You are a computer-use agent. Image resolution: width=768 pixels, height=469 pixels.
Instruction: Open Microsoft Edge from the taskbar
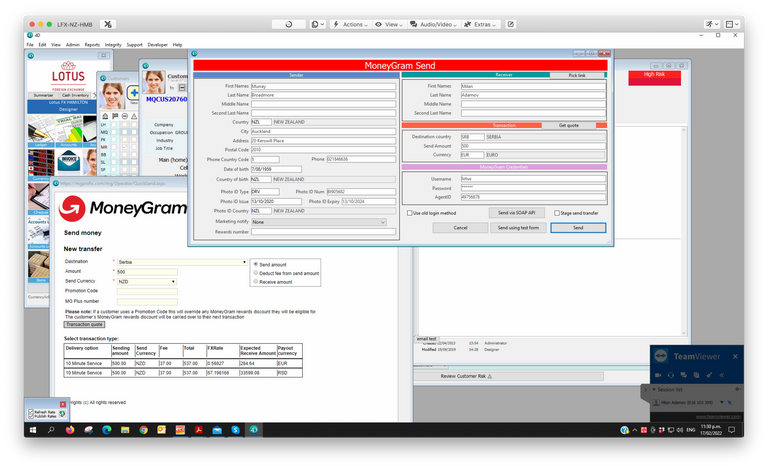(x=106, y=430)
